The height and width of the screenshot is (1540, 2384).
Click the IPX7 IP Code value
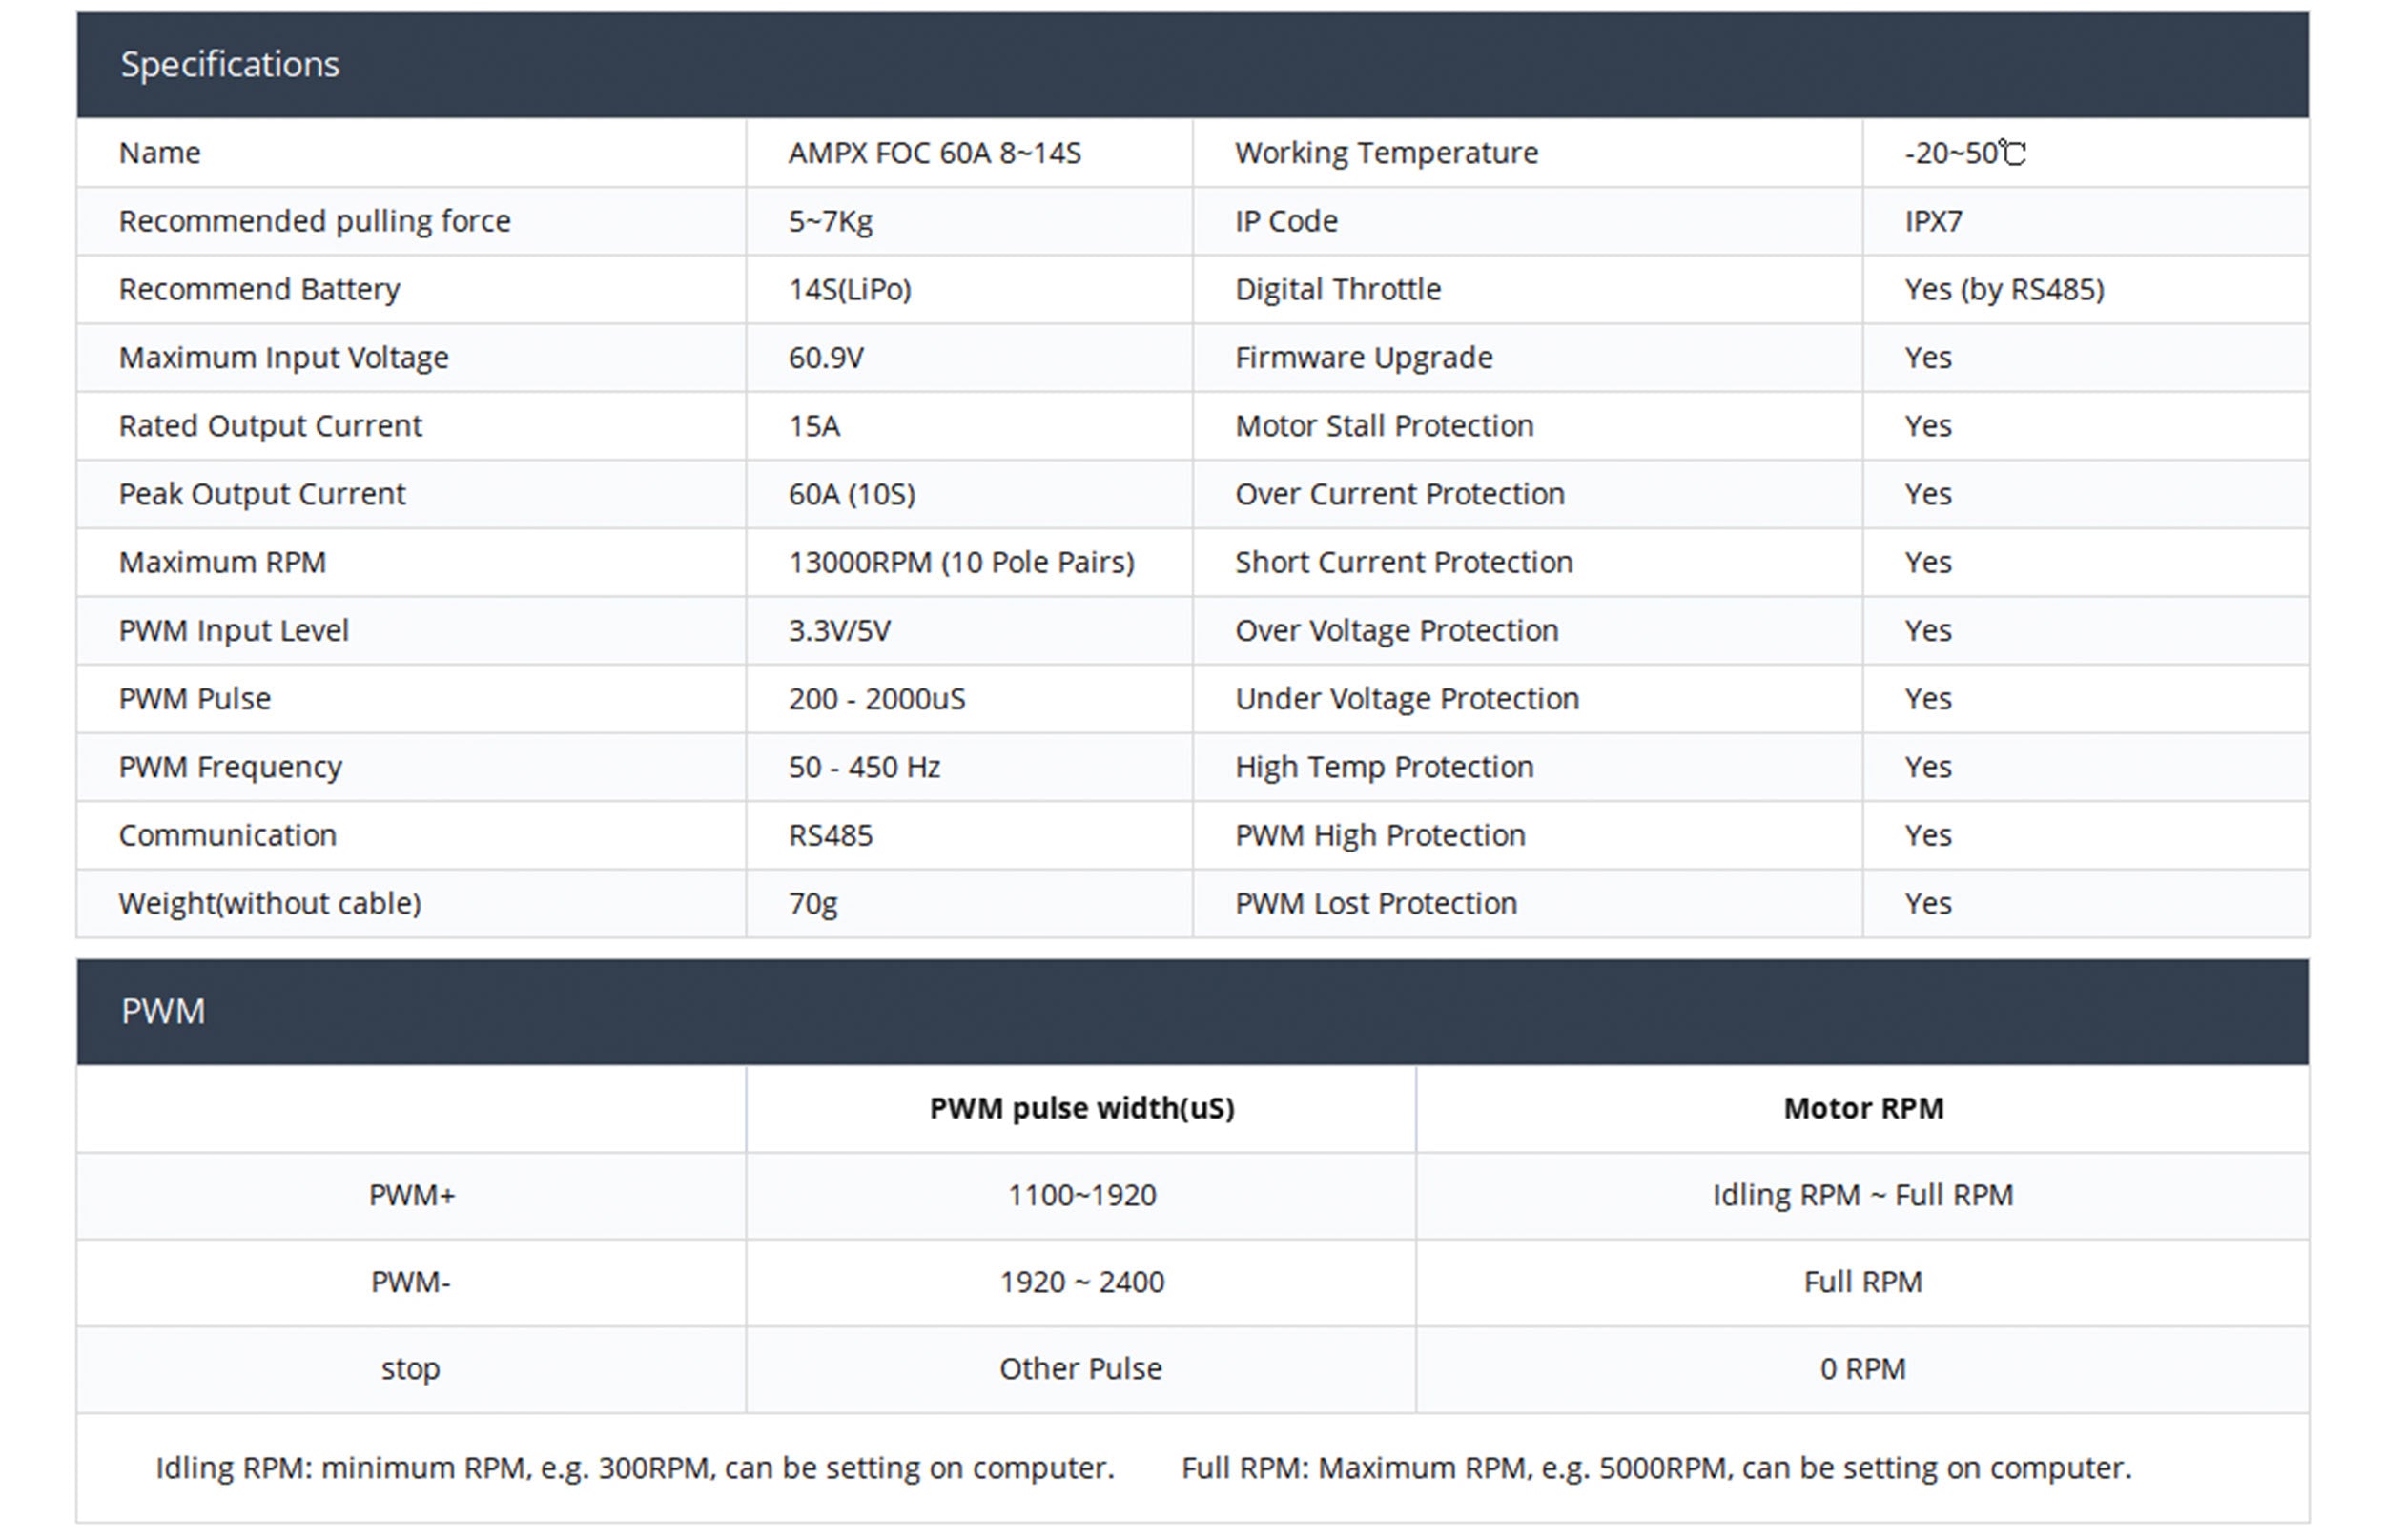click(x=1932, y=221)
